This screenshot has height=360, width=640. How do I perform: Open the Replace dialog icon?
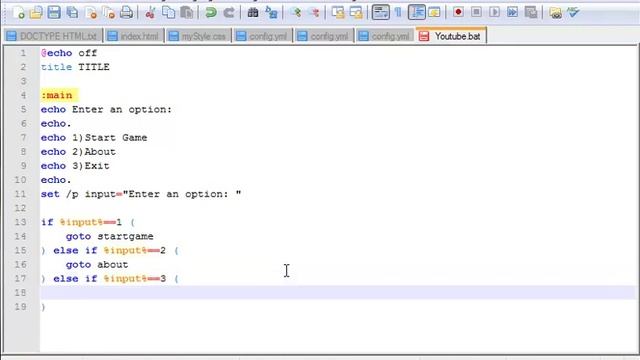271,13
